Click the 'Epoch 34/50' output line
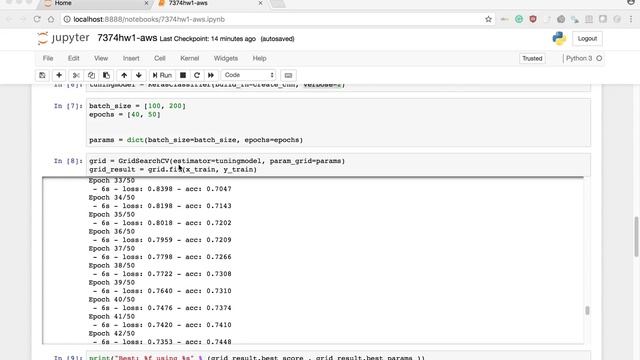This screenshot has height=360, width=640. pos(112,198)
